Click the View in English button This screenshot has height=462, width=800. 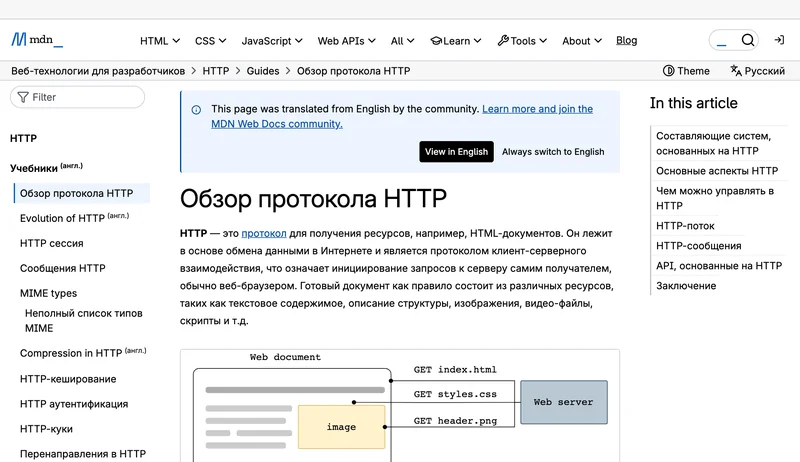(x=456, y=151)
